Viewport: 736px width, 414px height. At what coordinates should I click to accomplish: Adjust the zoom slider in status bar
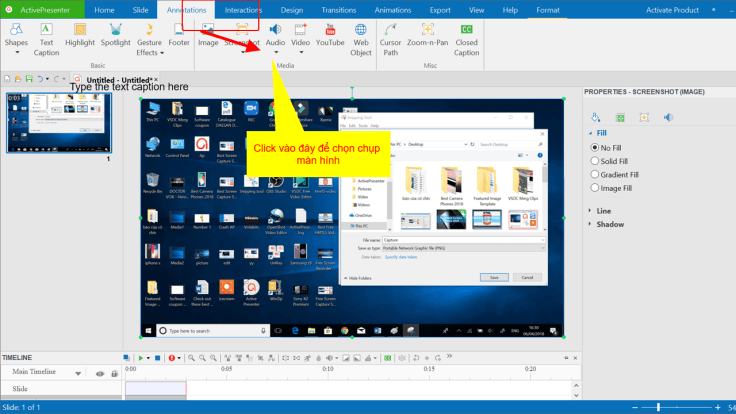pyautogui.click(x=658, y=407)
